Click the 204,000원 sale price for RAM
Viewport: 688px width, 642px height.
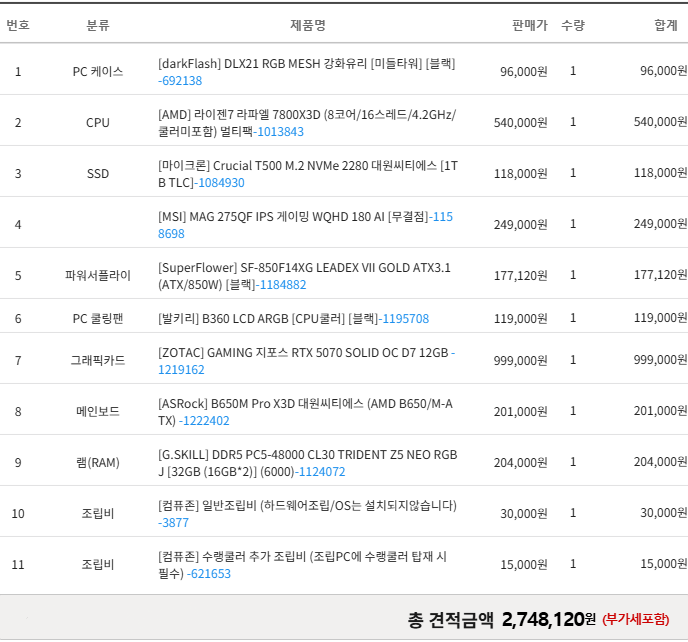[521, 462]
